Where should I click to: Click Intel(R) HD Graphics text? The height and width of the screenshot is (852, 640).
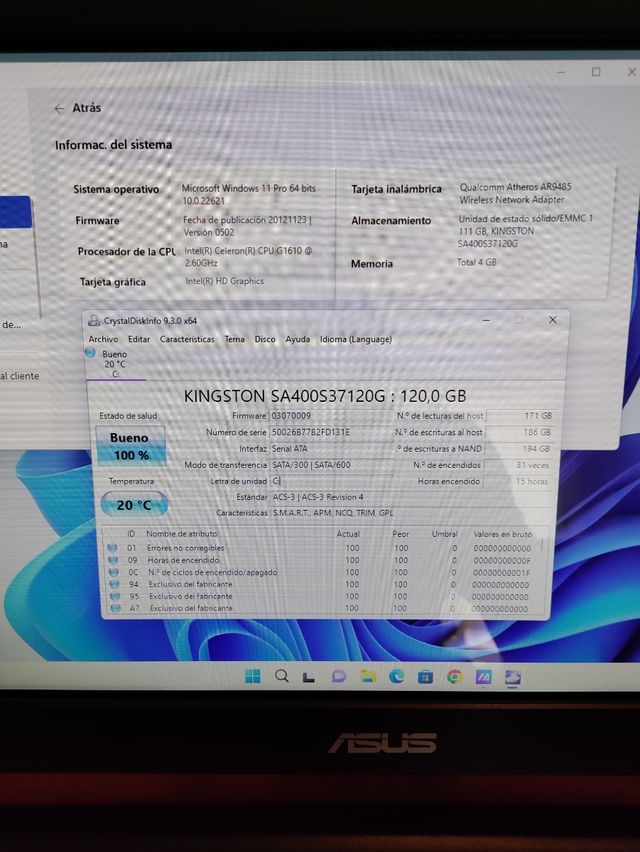tap(224, 281)
